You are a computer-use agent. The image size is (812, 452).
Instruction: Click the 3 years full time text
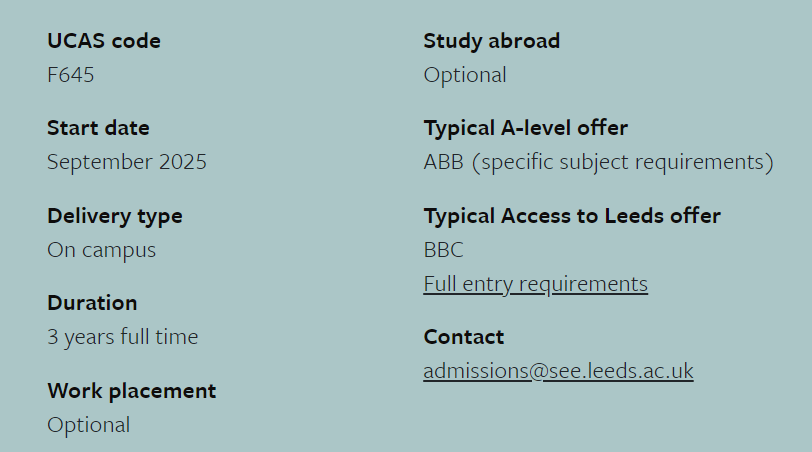pos(123,337)
